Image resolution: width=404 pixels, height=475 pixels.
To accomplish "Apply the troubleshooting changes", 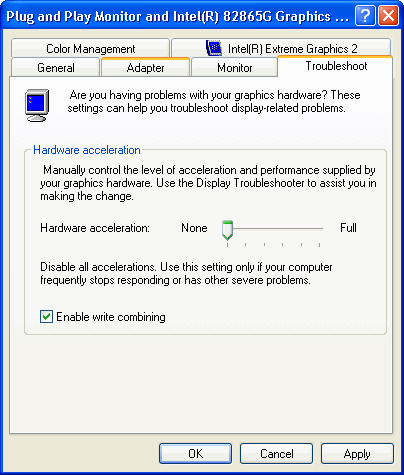I will tap(357, 453).
